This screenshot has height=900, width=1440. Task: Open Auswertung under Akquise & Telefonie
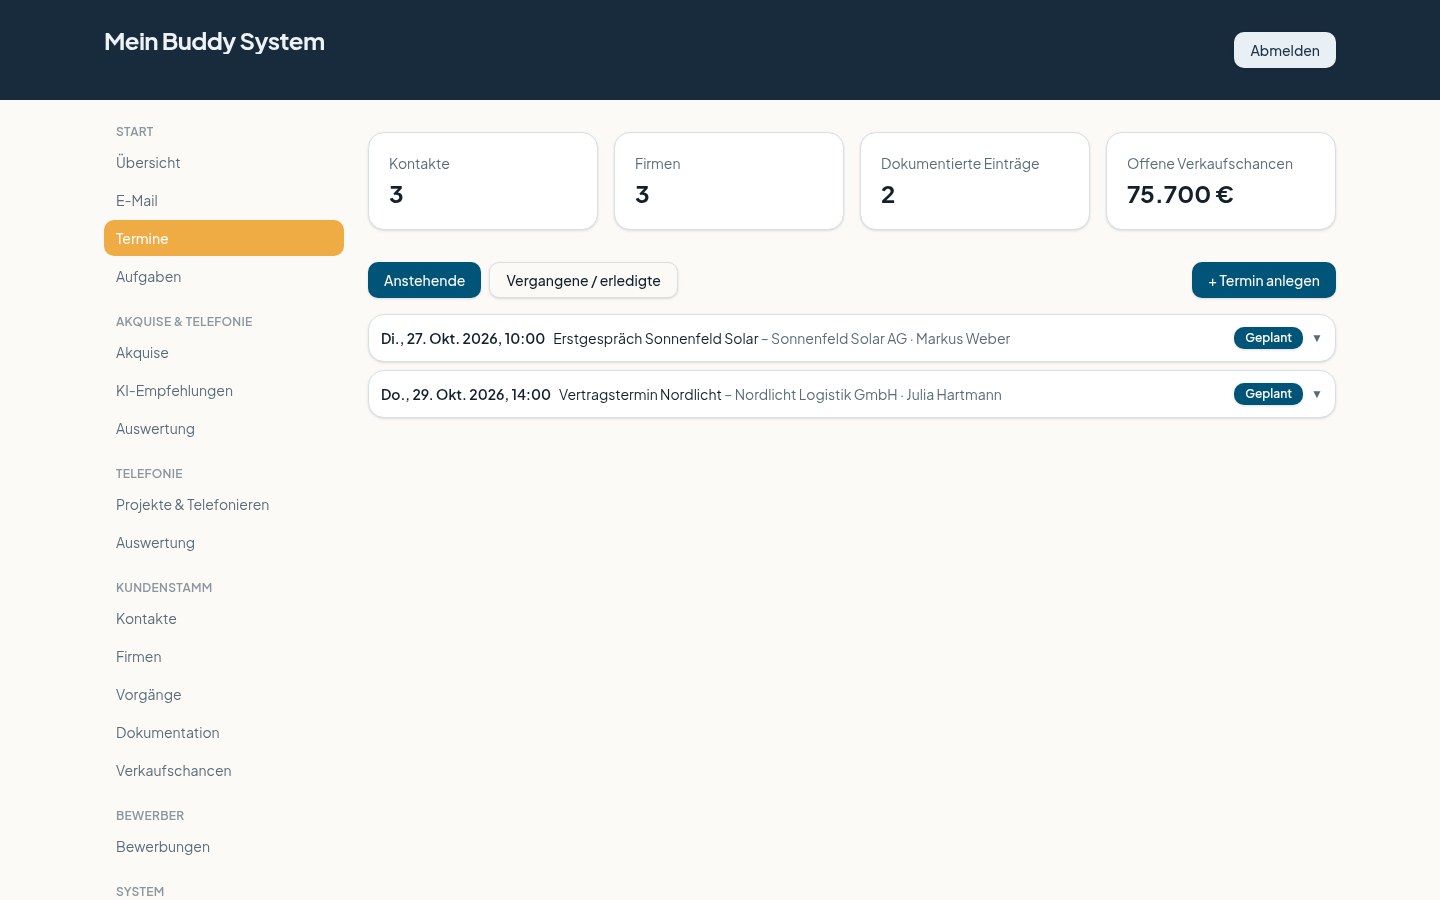coord(224,428)
